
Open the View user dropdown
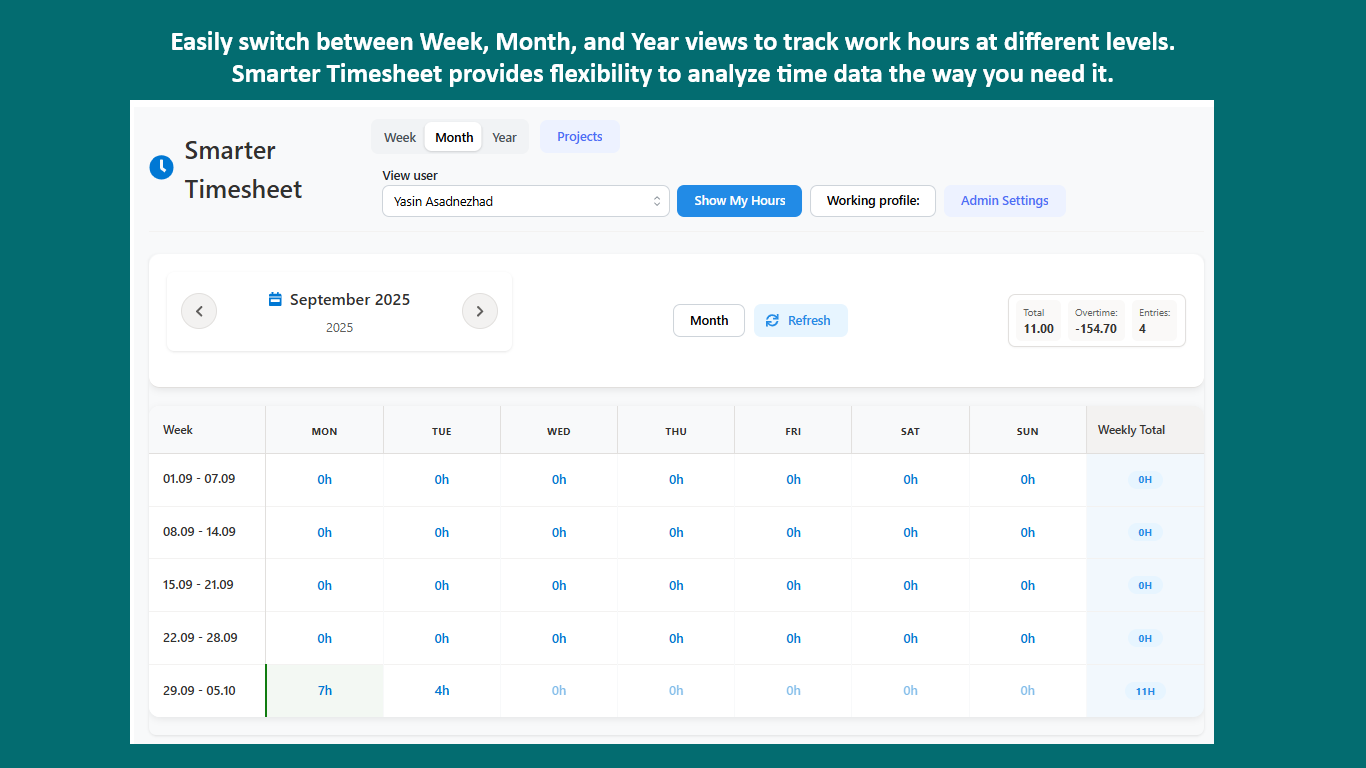tap(525, 201)
